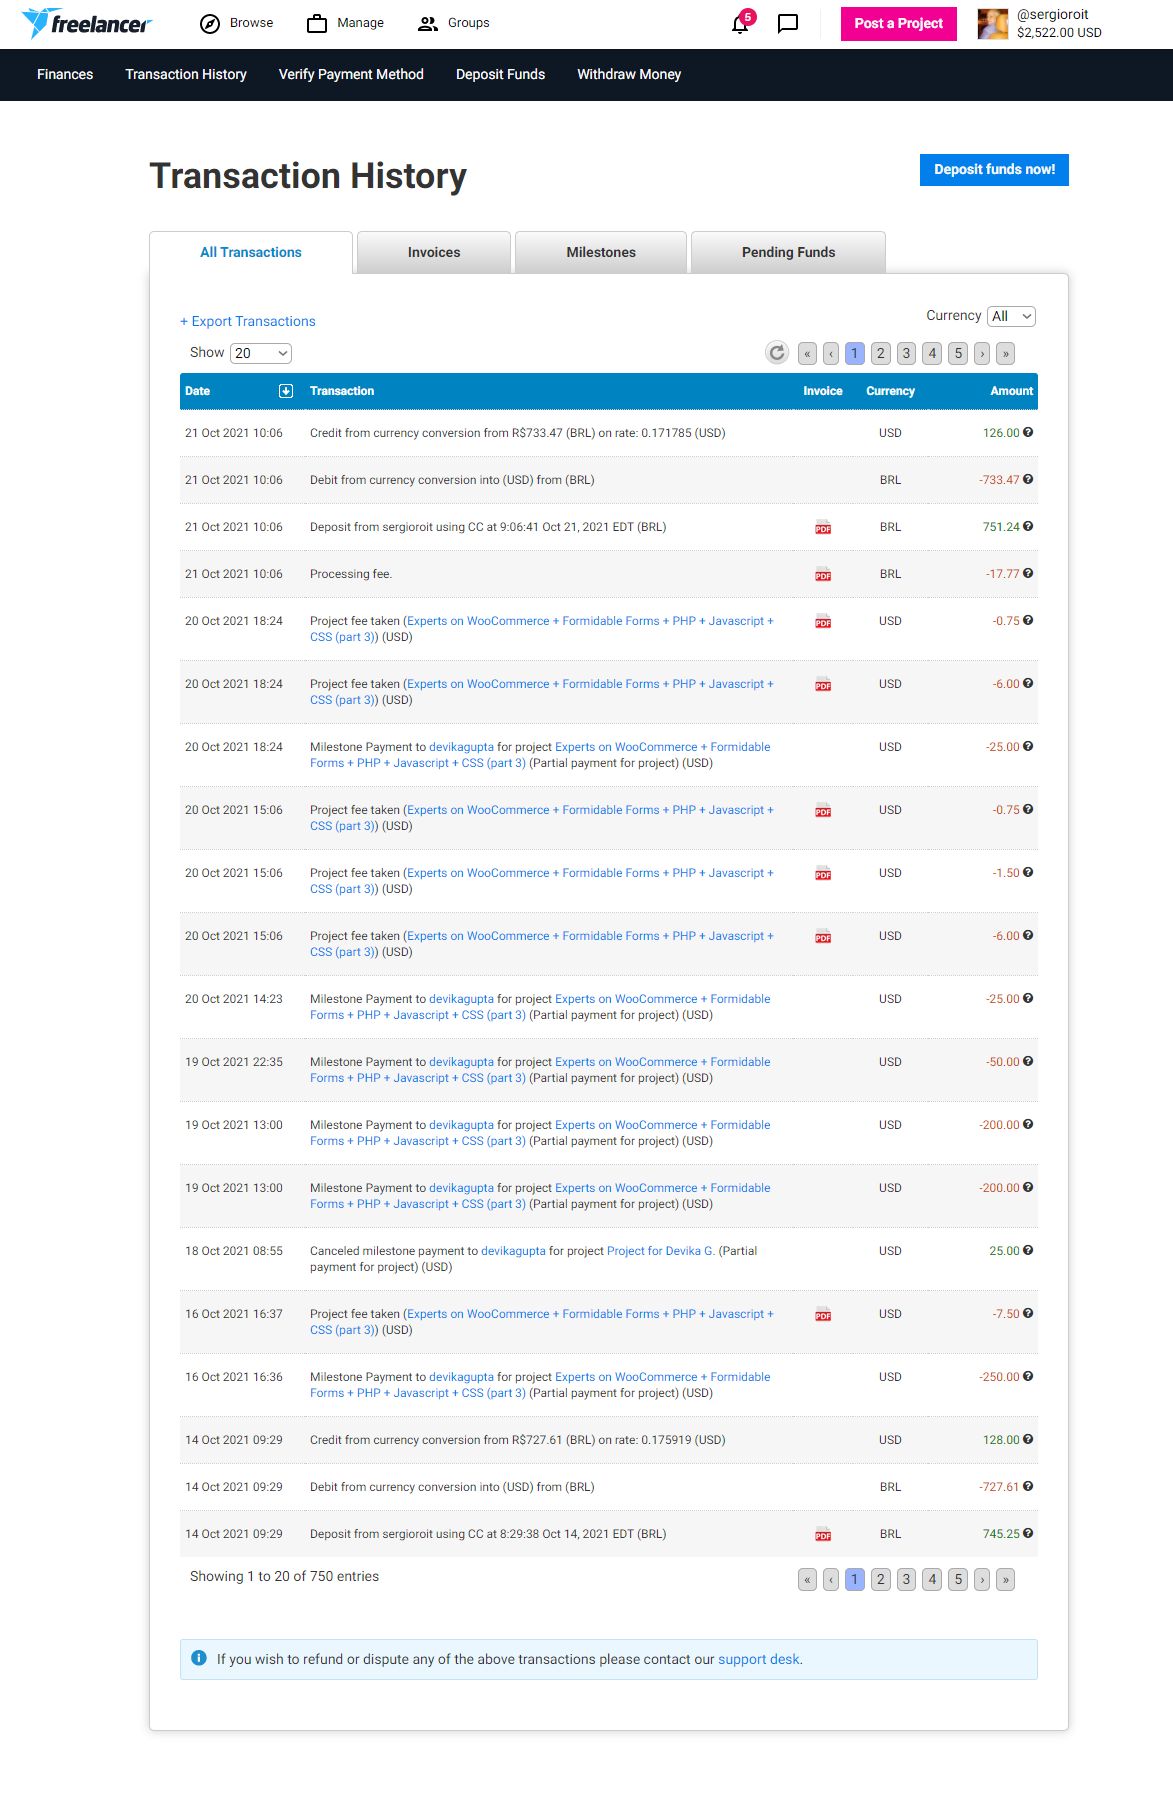Switch to the Pending Funds tab
The image size is (1173, 1815).
[788, 252]
